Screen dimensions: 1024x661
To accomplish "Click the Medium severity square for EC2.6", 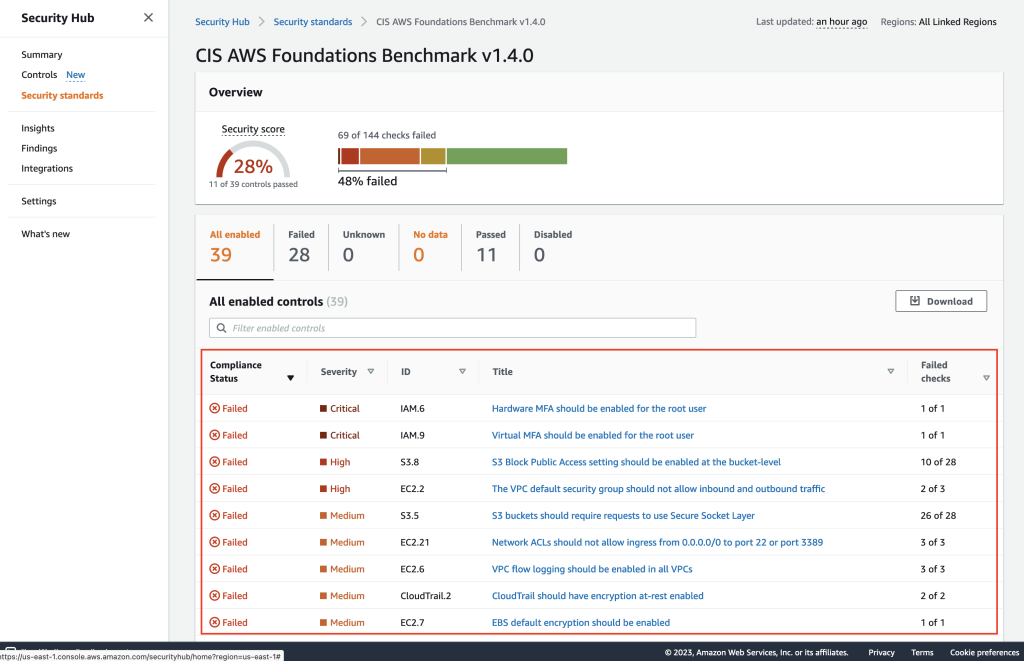I will [323, 569].
